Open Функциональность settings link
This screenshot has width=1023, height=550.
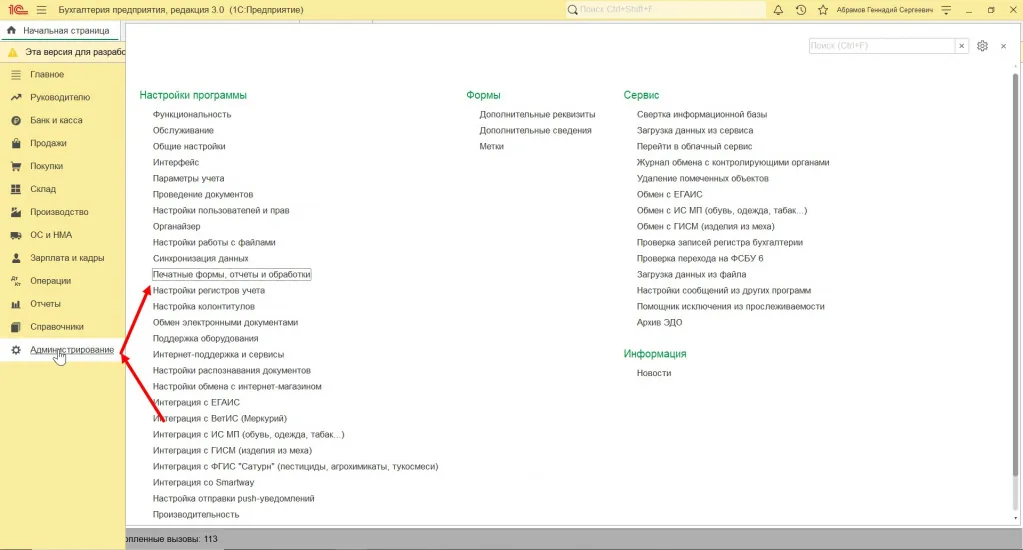(192, 114)
